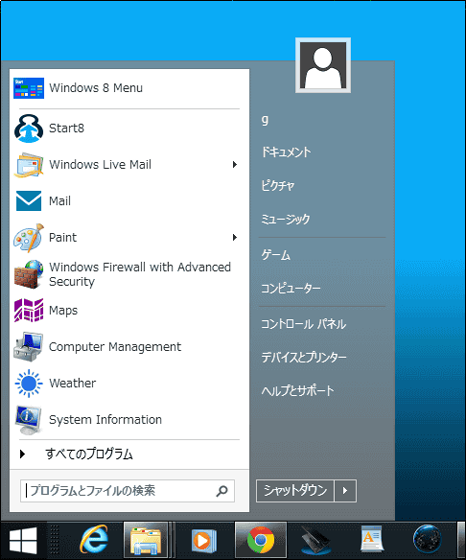Select the System Information text label
The image size is (466, 560).
(x=105, y=420)
